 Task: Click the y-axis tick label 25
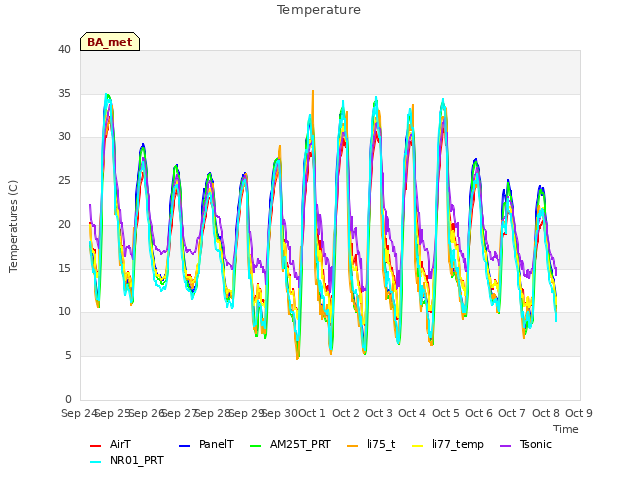[64, 180]
